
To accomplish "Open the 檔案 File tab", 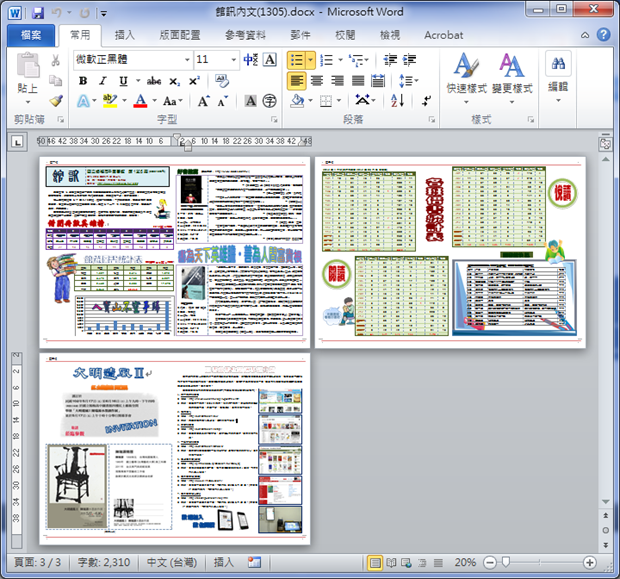I will (x=31, y=35).
